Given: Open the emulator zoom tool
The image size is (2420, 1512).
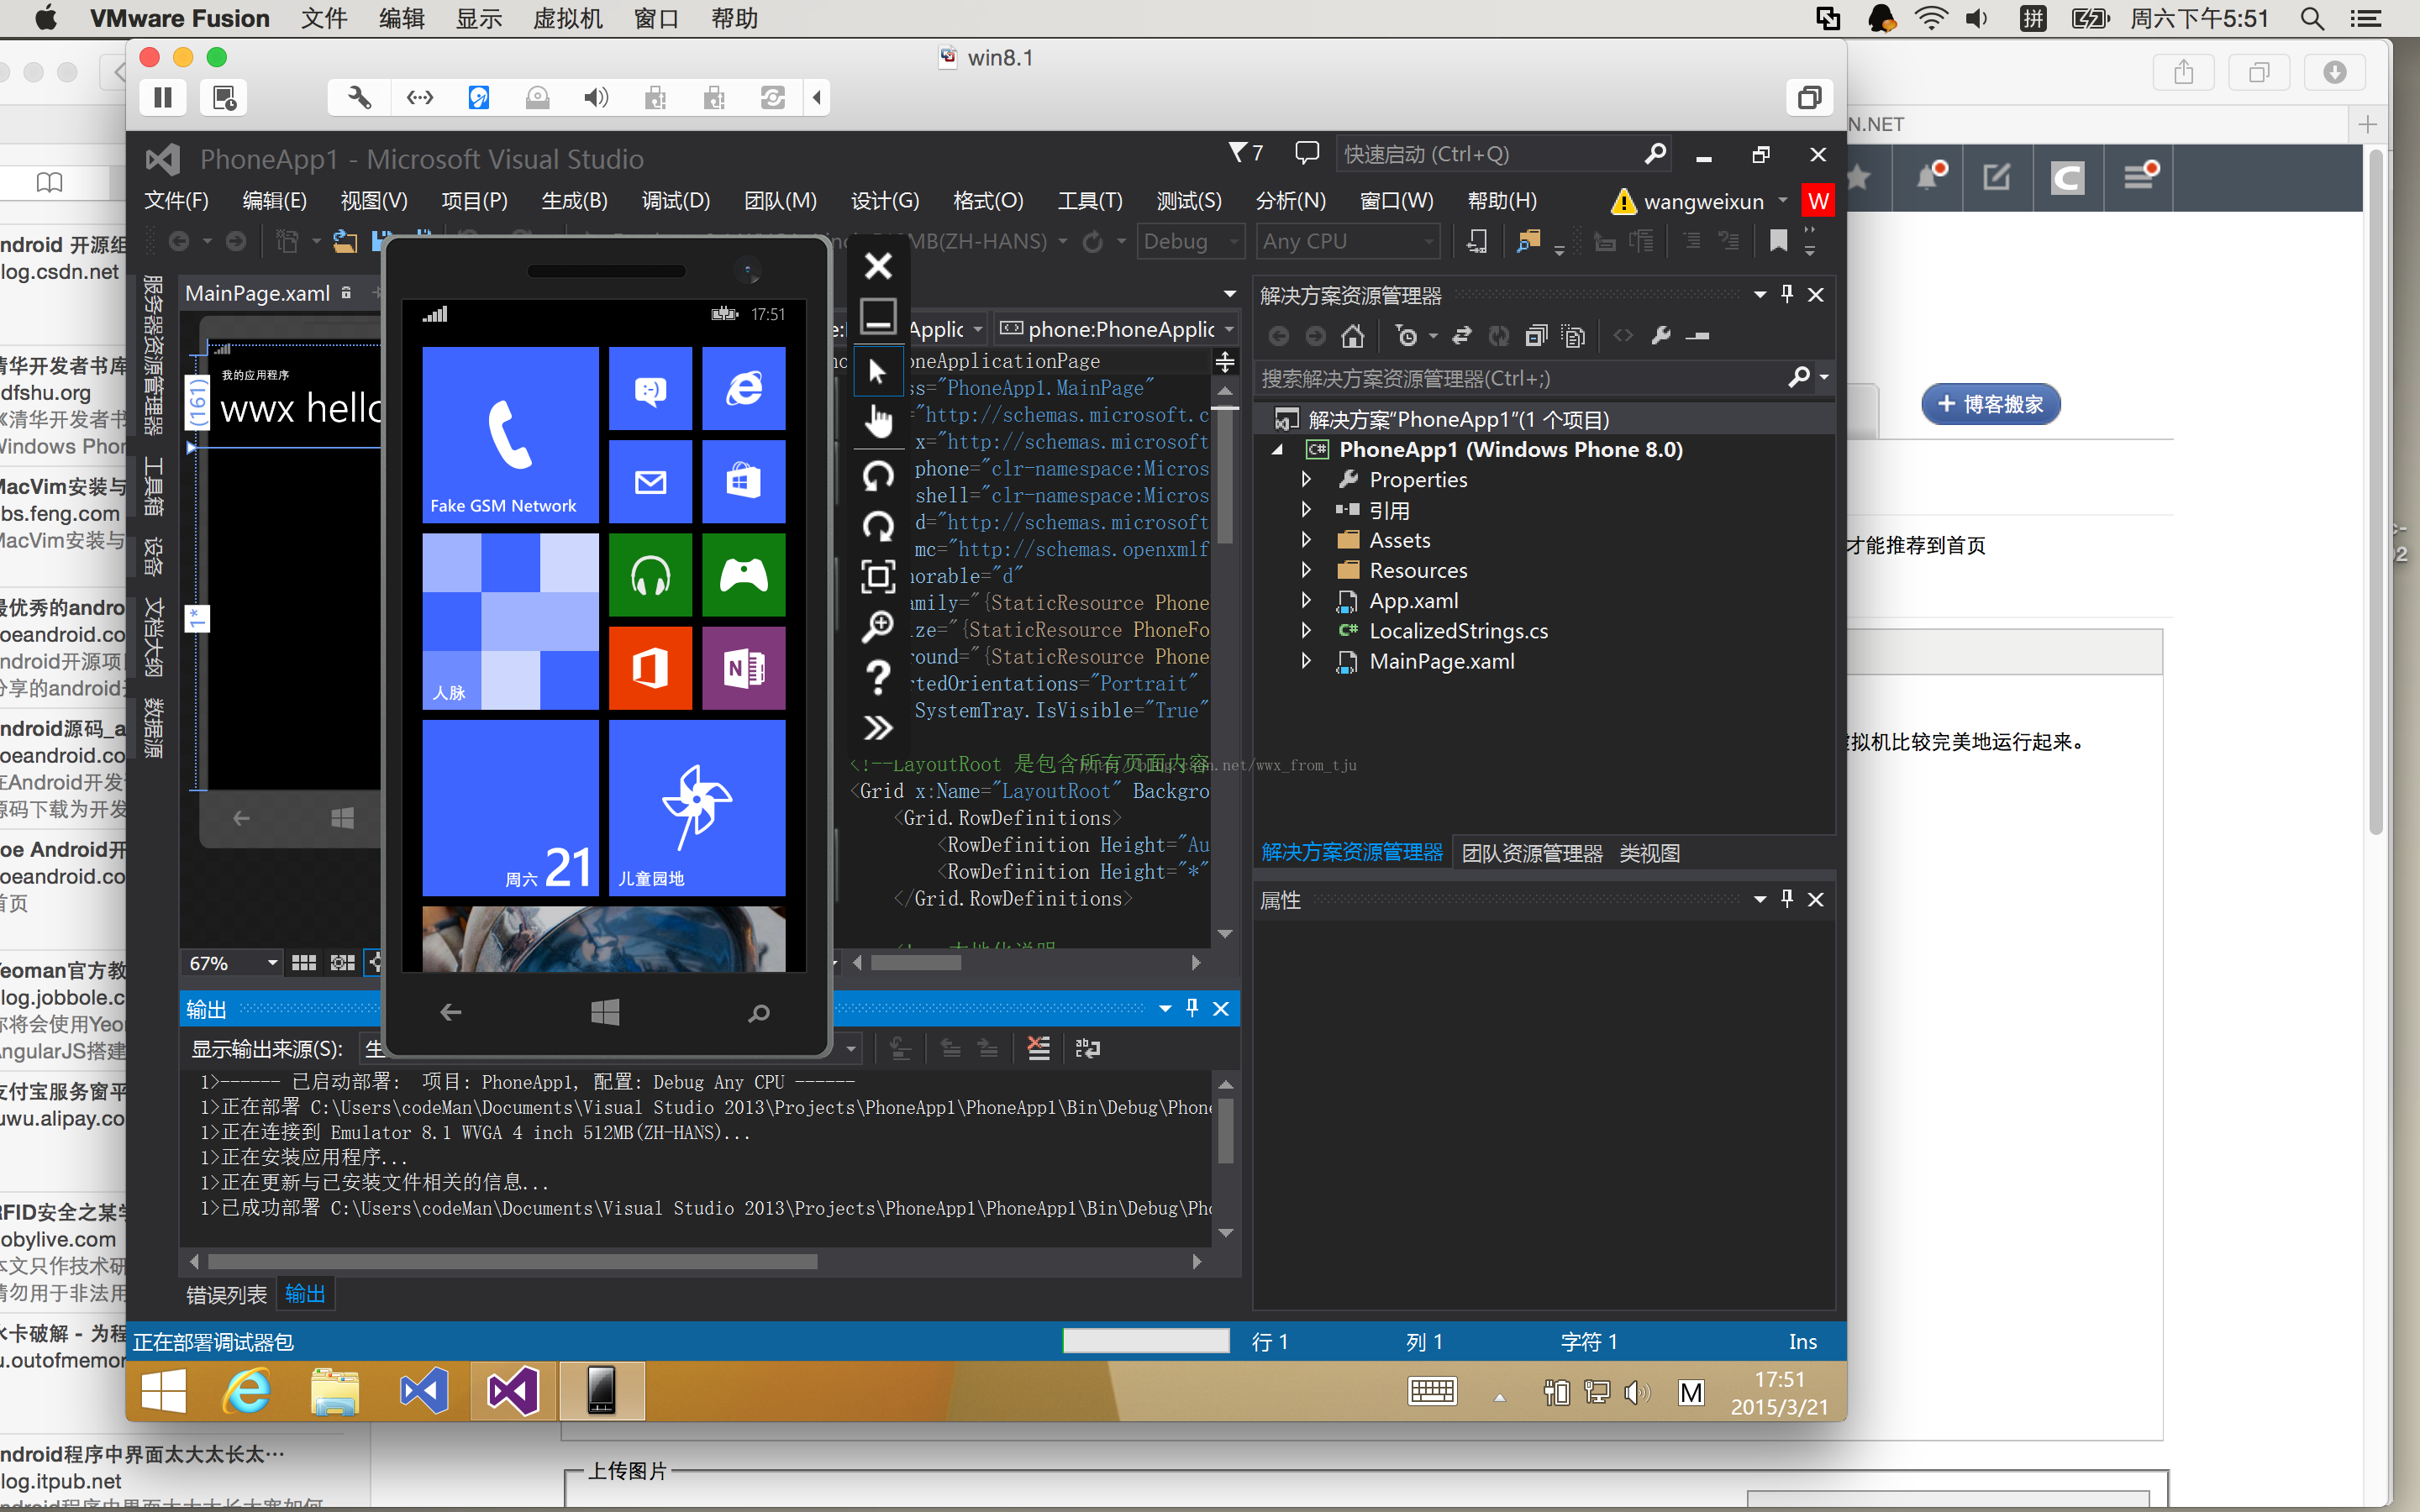Looking at the screenshot, I should click(x=878, y=627).
